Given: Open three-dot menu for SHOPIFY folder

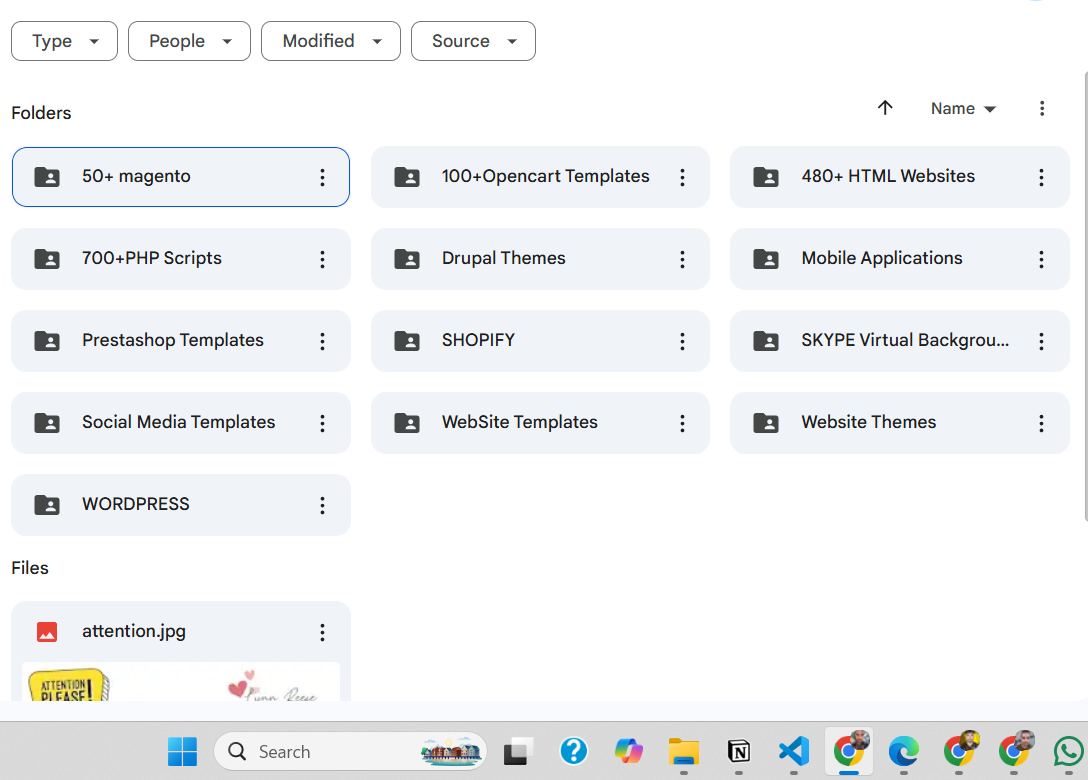Looking at the screenshot, I should pos(682,341).
